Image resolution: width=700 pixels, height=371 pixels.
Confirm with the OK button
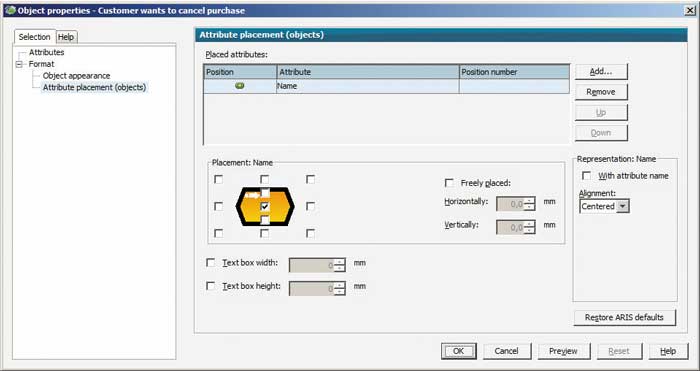(x=458, y=351)
